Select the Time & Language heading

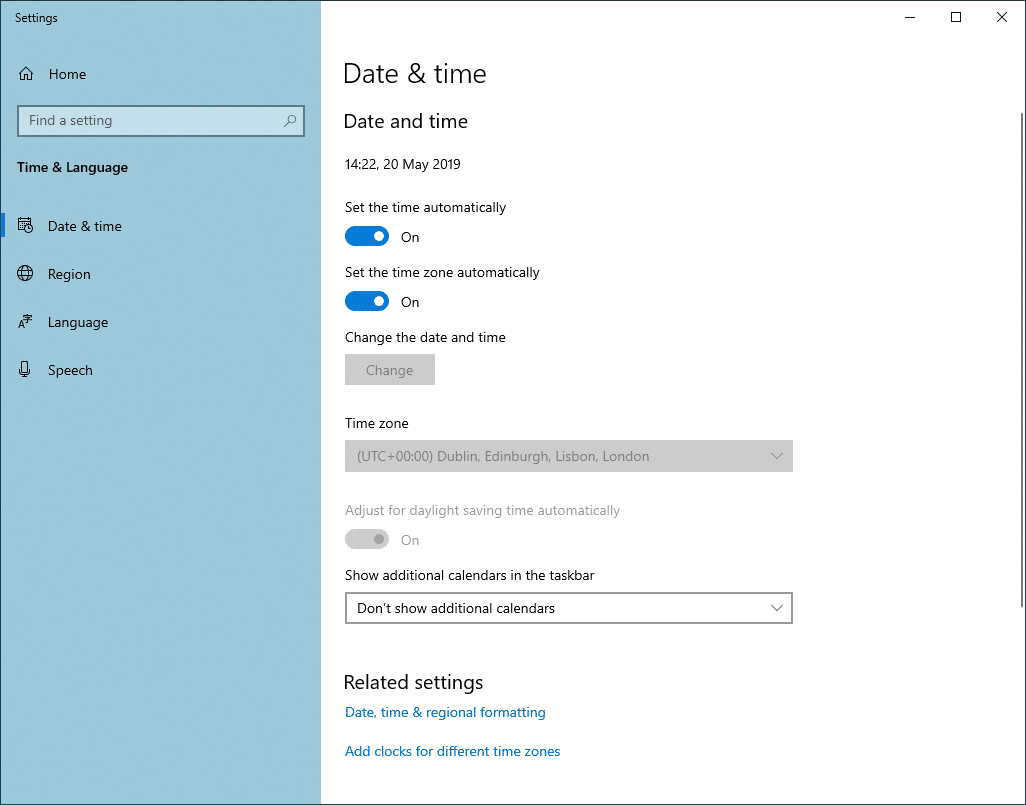tap(71, 167)
